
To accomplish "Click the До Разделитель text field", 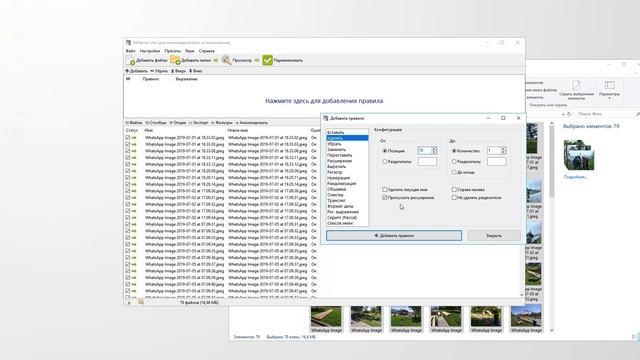I will point(496,162).
